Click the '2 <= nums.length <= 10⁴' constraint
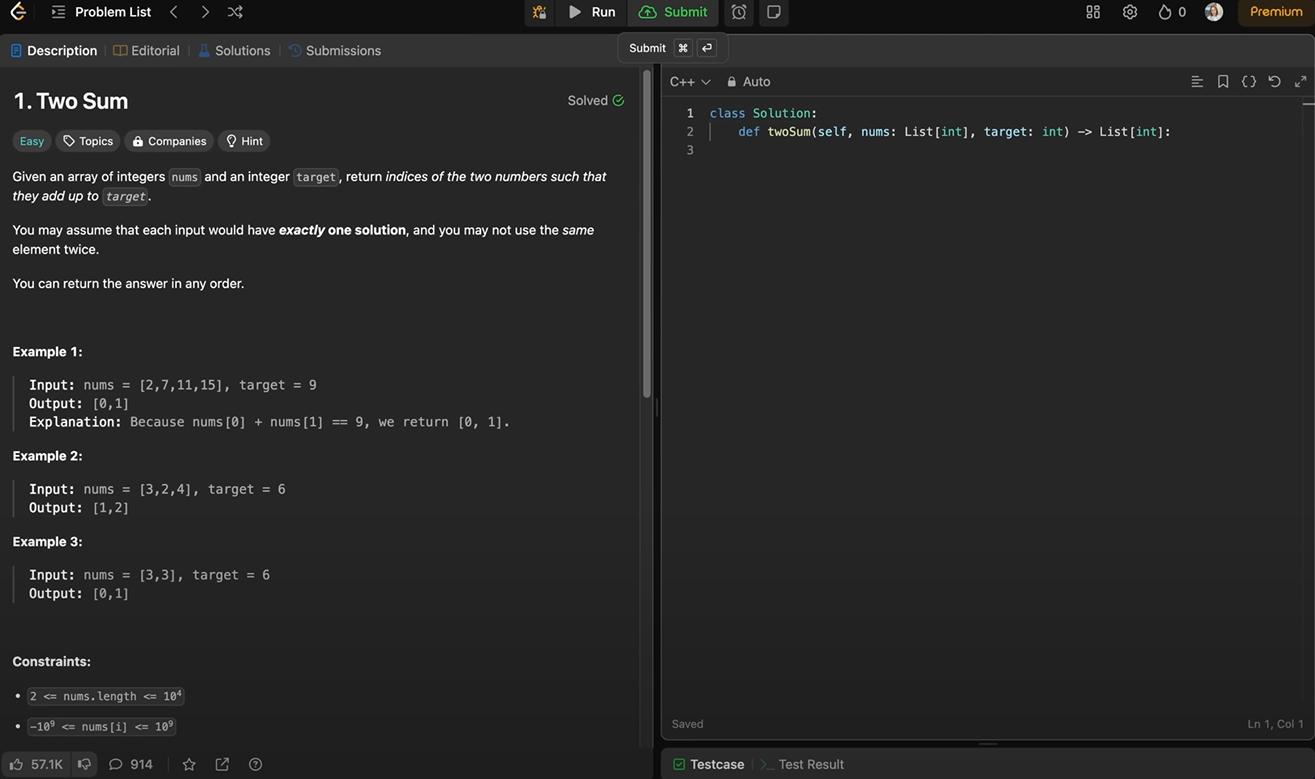The image size is (1315, 779). pos(106,696)
